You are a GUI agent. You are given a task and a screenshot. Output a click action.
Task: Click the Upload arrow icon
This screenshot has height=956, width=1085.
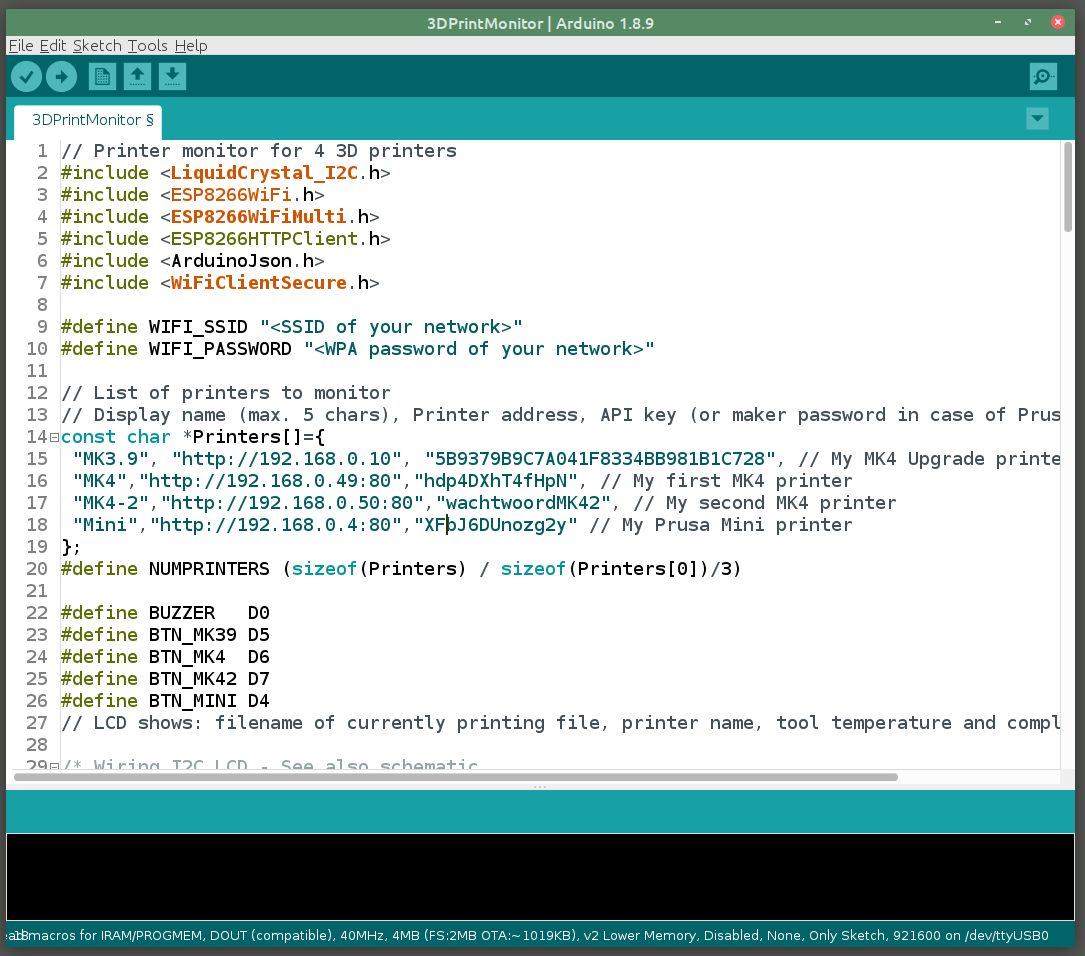pyautogui.click(x=61, y=76)
